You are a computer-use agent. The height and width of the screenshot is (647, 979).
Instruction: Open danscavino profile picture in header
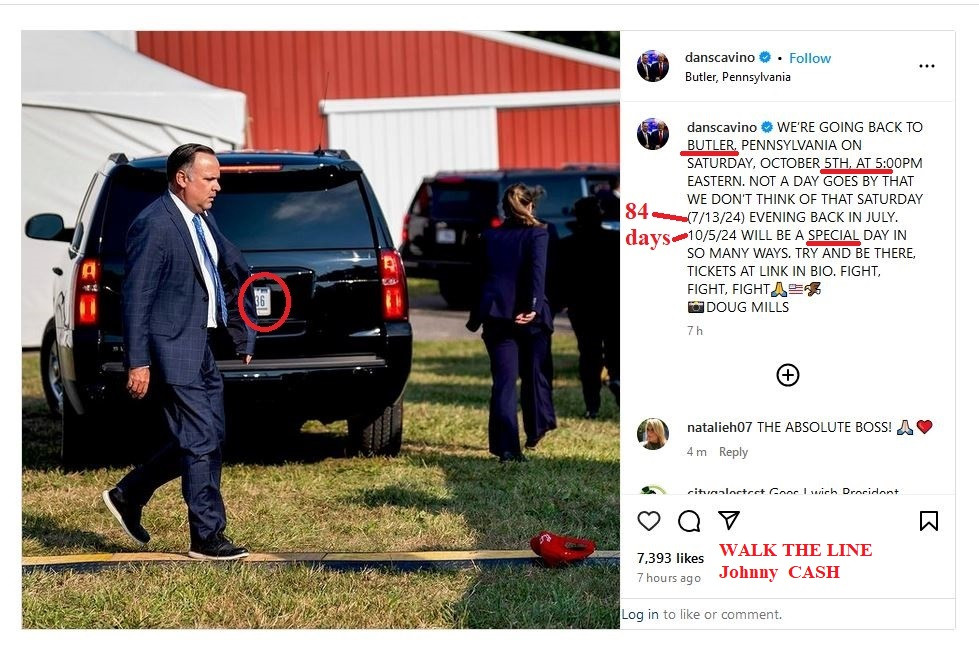pyautogui.click(x=653, y=66)
